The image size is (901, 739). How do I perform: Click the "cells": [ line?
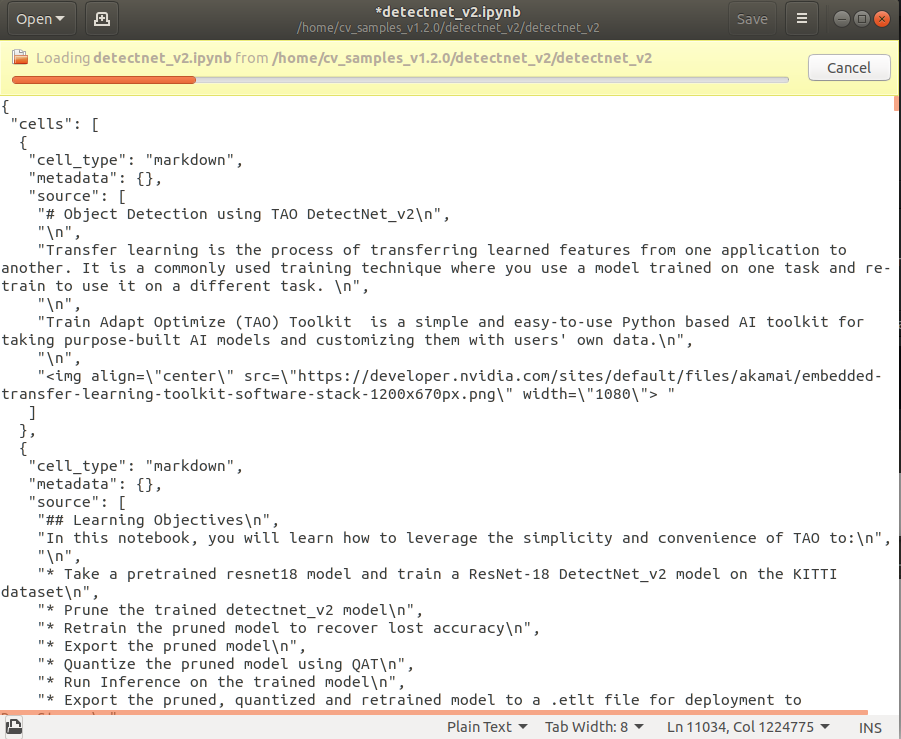point(55,124)
